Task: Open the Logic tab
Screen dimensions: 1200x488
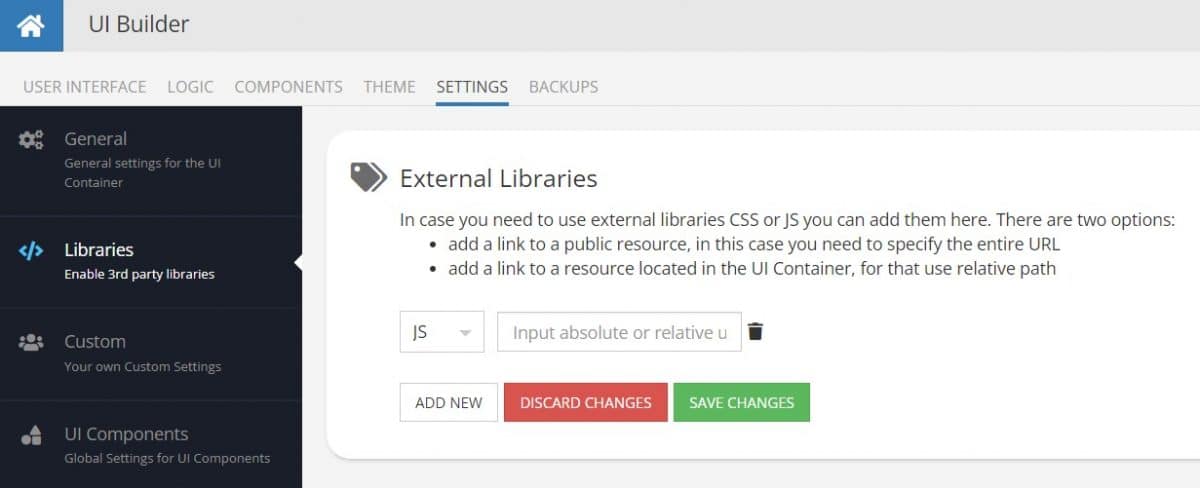Action: [190, 86]
